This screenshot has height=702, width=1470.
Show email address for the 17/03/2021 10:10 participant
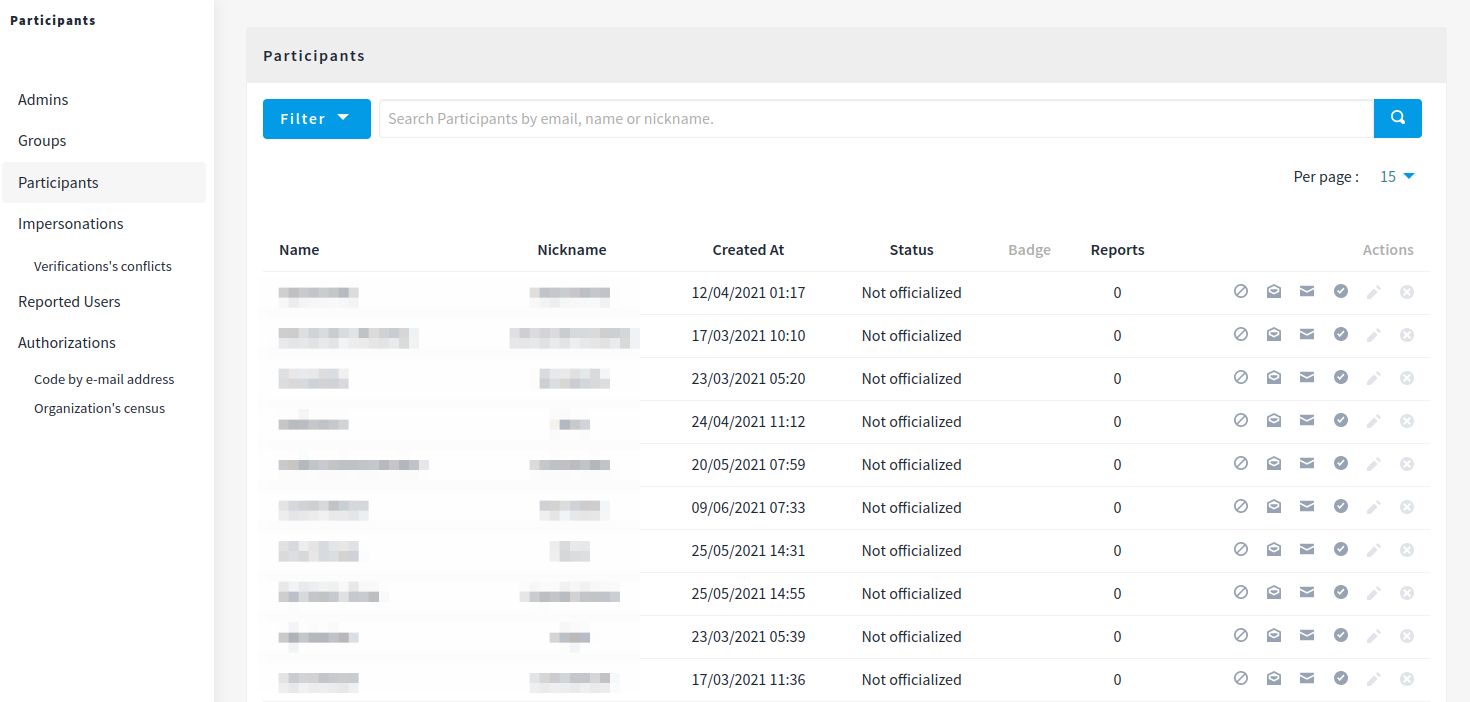click(1274, 335)
